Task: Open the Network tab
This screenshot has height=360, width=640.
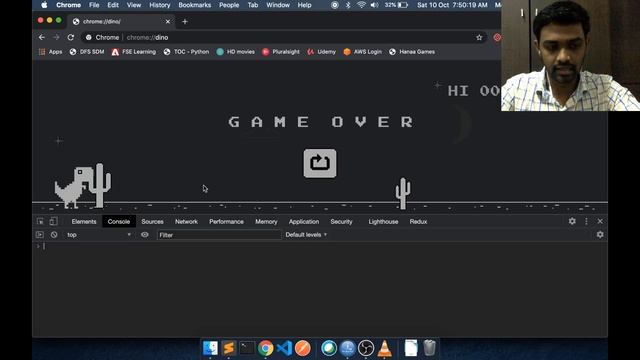Action: point(186,222)
